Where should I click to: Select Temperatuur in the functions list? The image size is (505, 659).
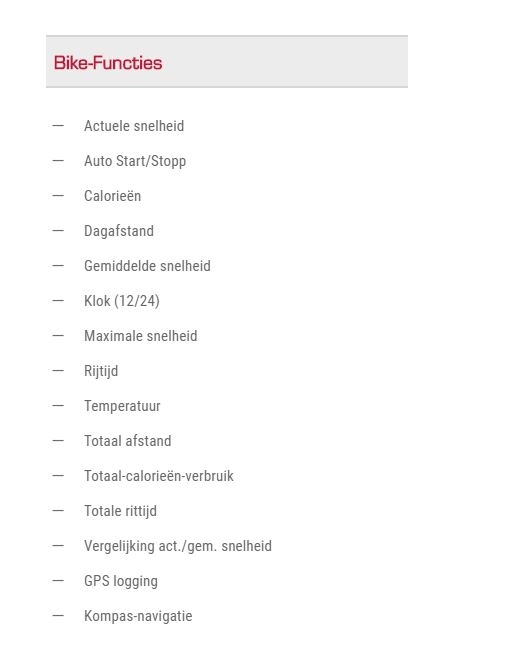(x=122, y=406)
